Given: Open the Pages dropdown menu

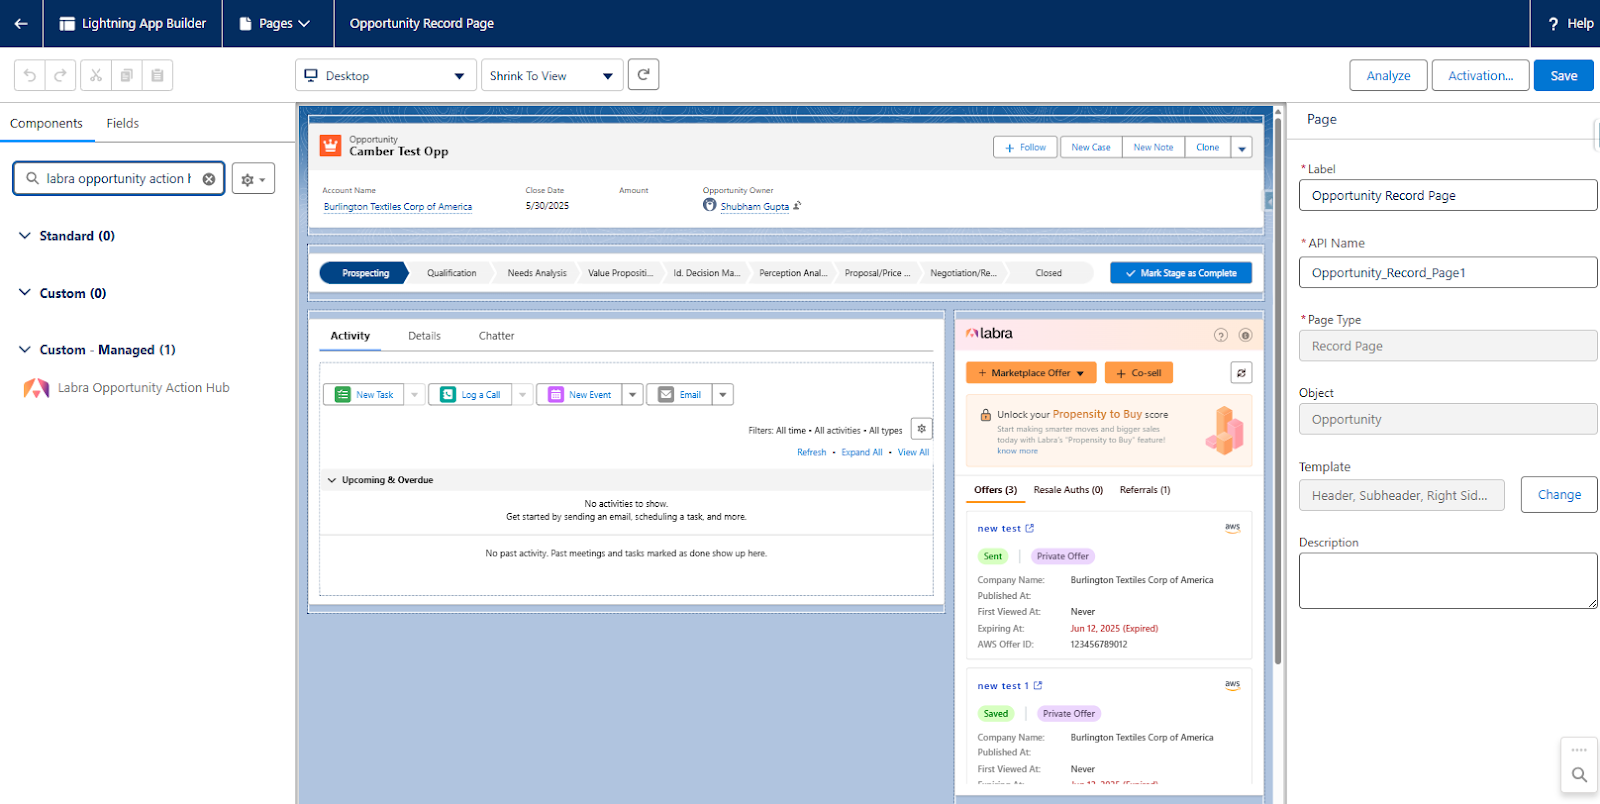Looking at the screenshot, I should [x=274, y=23].
